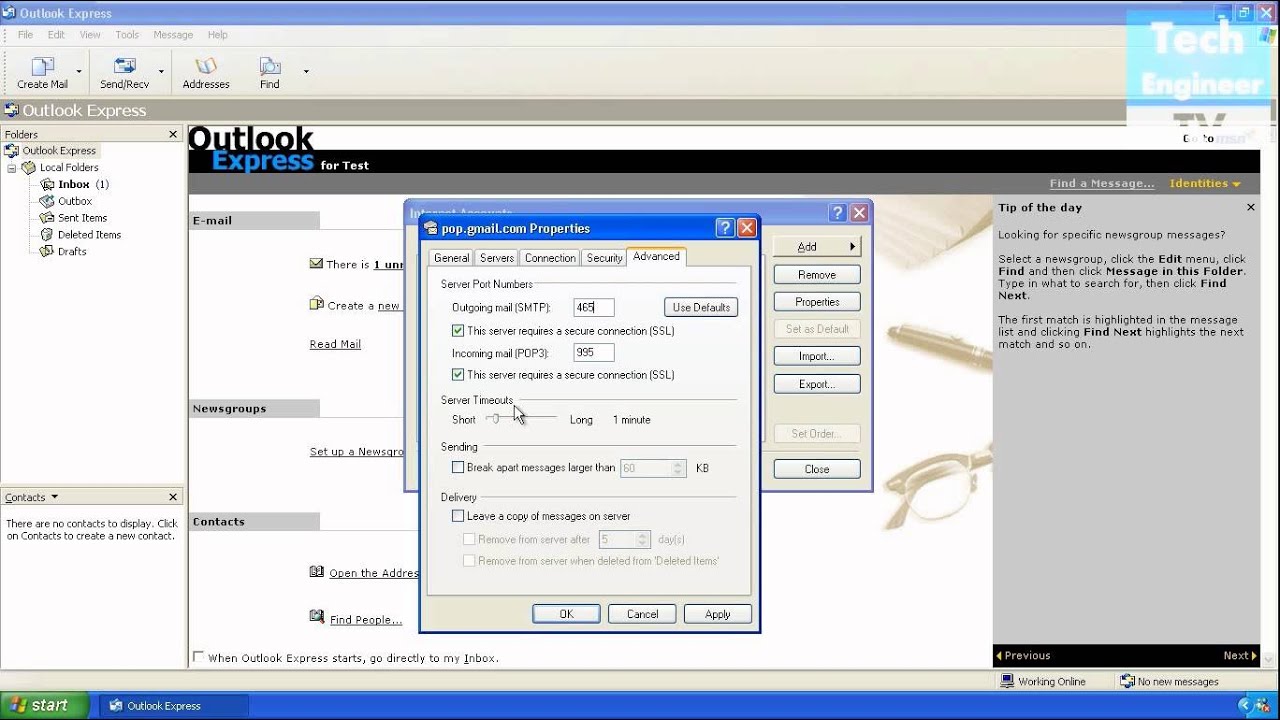The image size is (1280, 720).
Task: Uncheck SSL for outgoing mail SMTP
Action: click(458, 331)
